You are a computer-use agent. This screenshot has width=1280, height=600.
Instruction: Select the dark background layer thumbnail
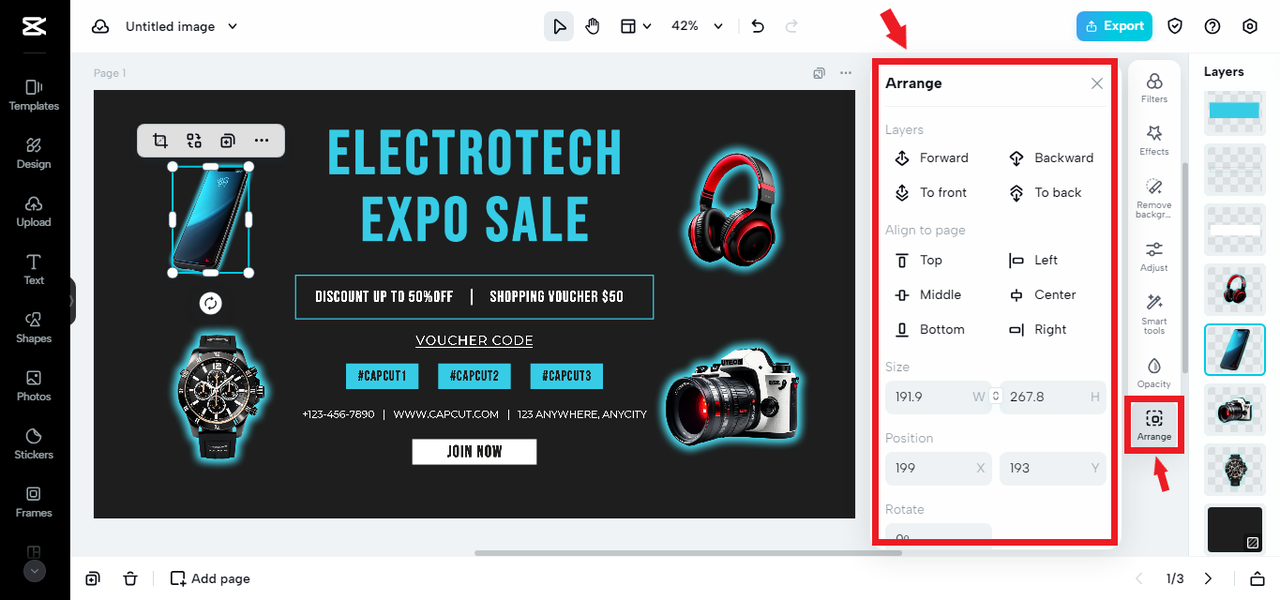(x=1234, y=529)
